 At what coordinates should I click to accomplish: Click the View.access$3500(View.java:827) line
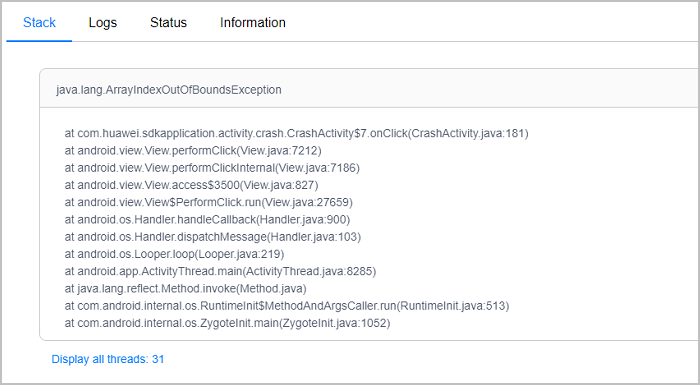[x=191, y=185]
